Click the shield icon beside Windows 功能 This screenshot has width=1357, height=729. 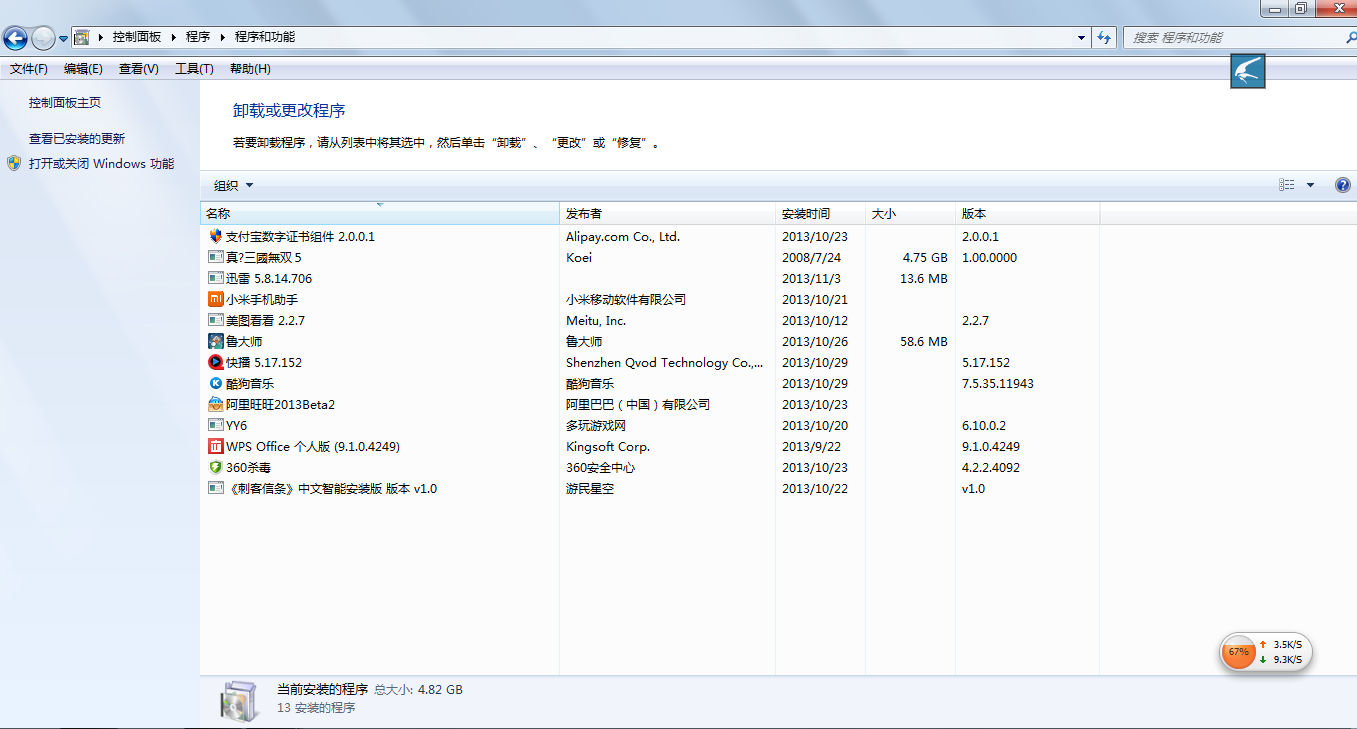point(14,163)
